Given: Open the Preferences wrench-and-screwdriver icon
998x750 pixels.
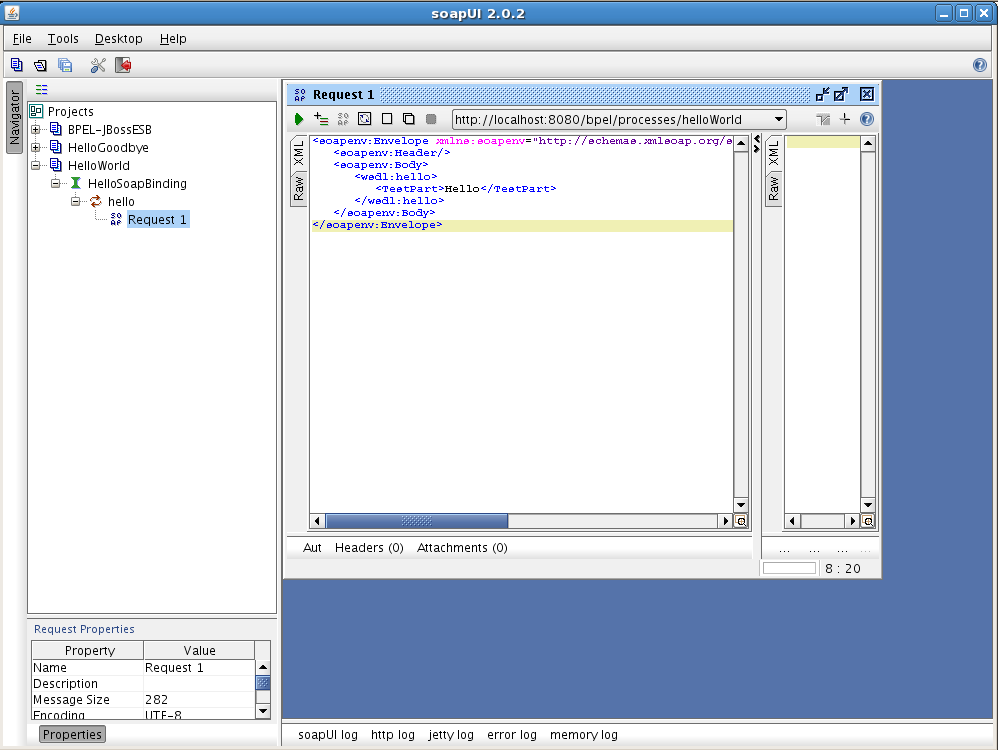Looking at the screenshot, I should point(98,65).
